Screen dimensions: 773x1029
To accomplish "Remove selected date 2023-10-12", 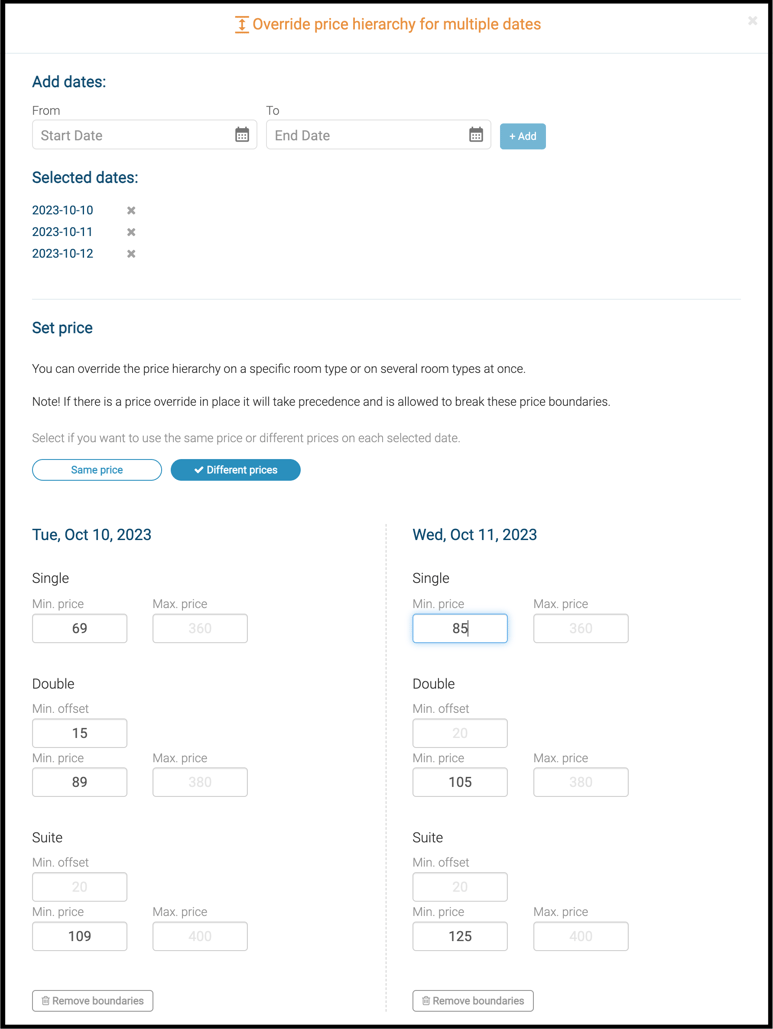I will click(131, 254).
